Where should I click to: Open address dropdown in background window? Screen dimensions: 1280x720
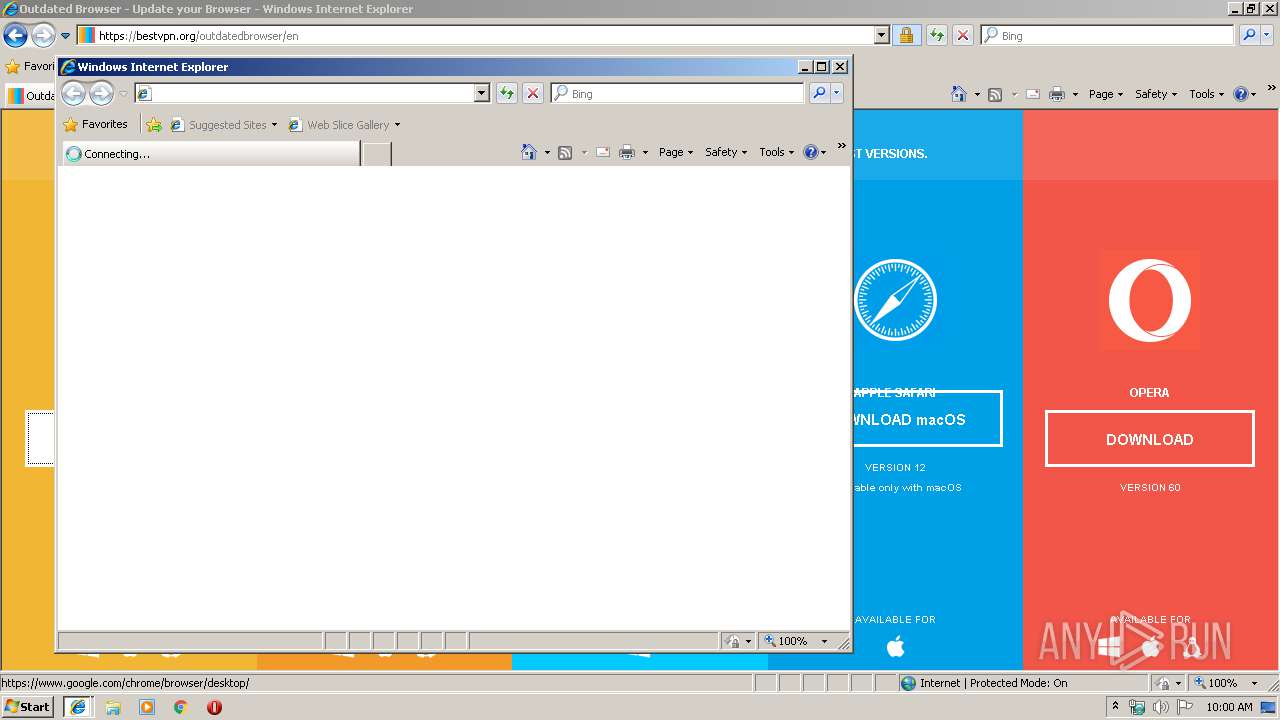[x=881, y=35]
